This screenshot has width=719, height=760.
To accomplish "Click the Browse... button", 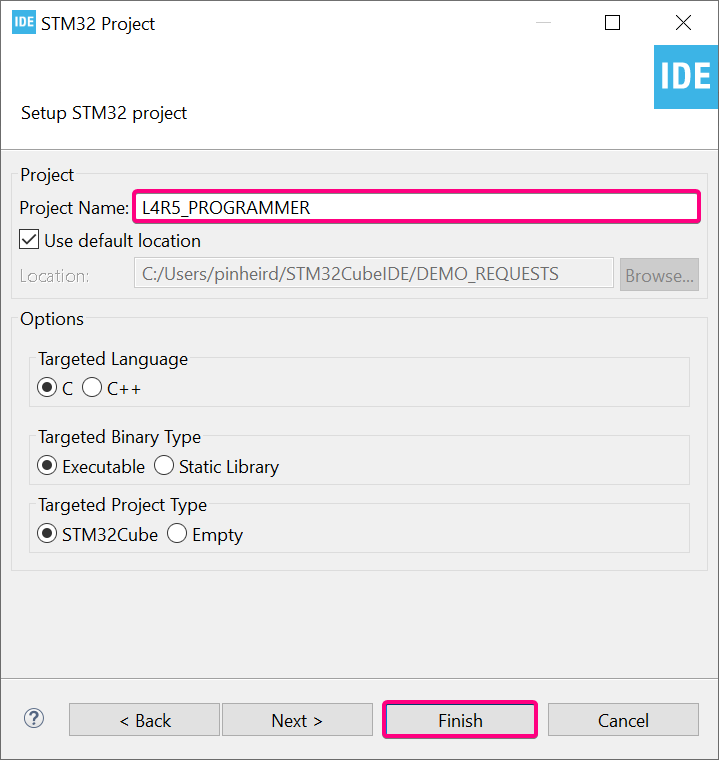I will (x=659, y=275).
